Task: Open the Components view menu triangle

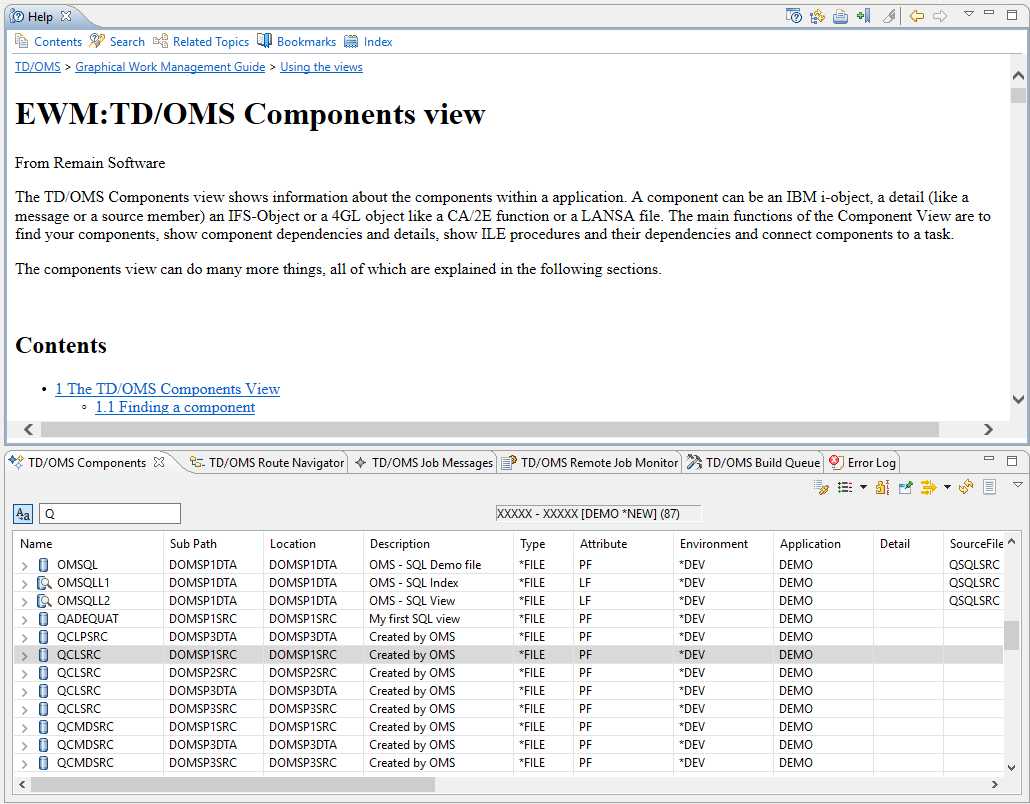Action: [1018, 485]
